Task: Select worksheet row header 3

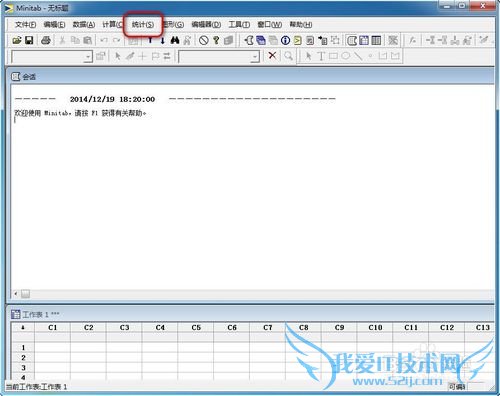Action: [x=23, y=368]
